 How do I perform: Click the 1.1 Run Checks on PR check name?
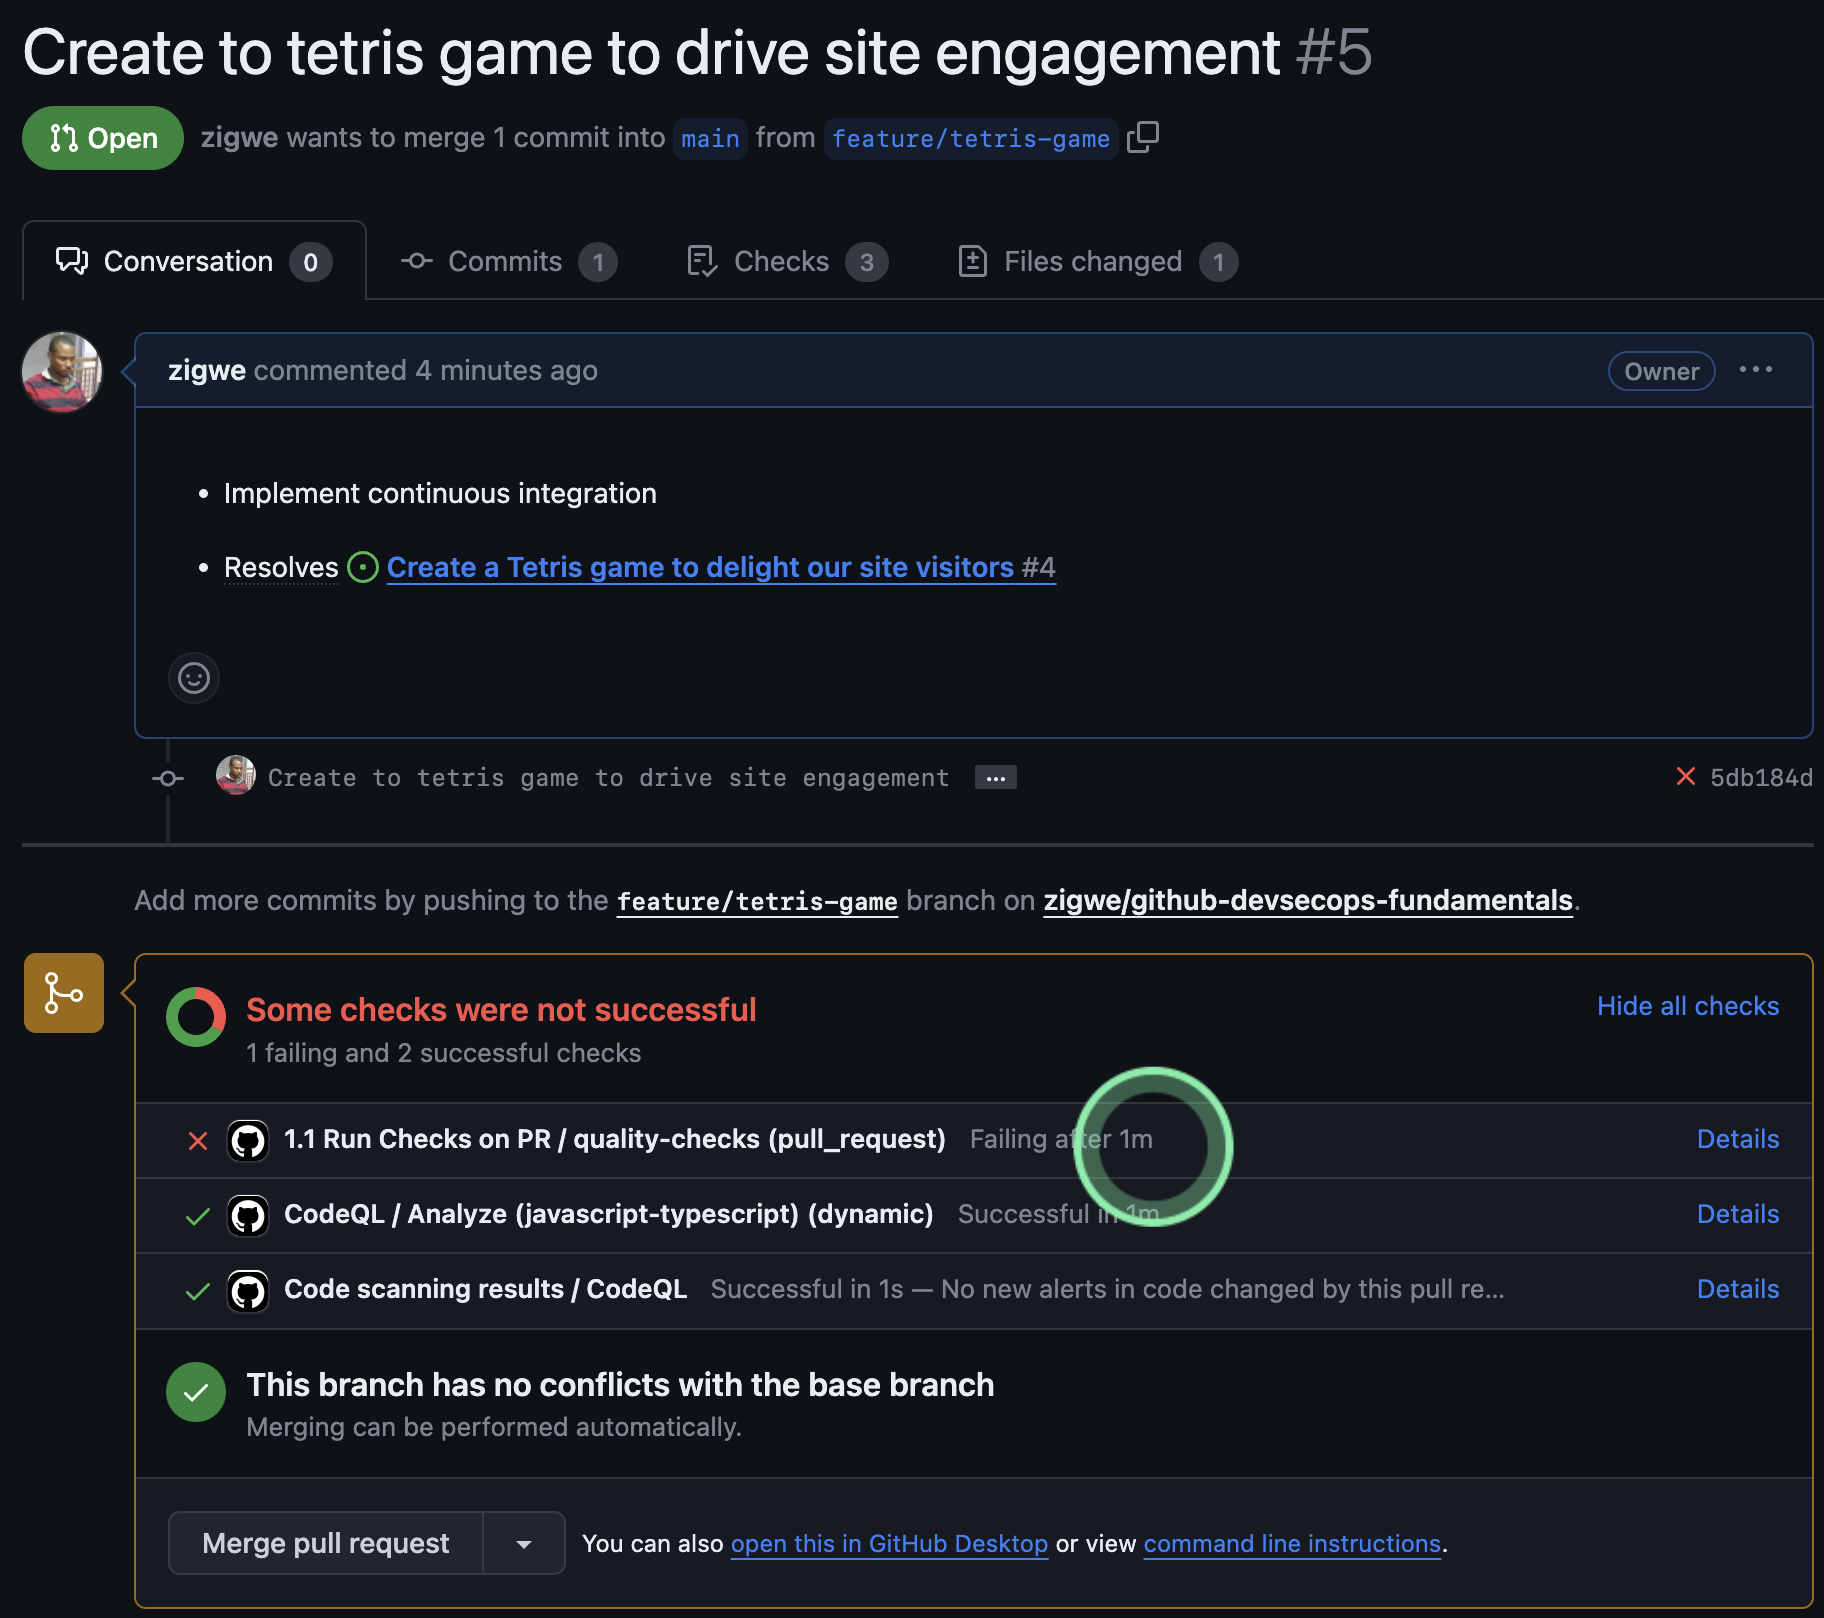(x=615, y=1139)
